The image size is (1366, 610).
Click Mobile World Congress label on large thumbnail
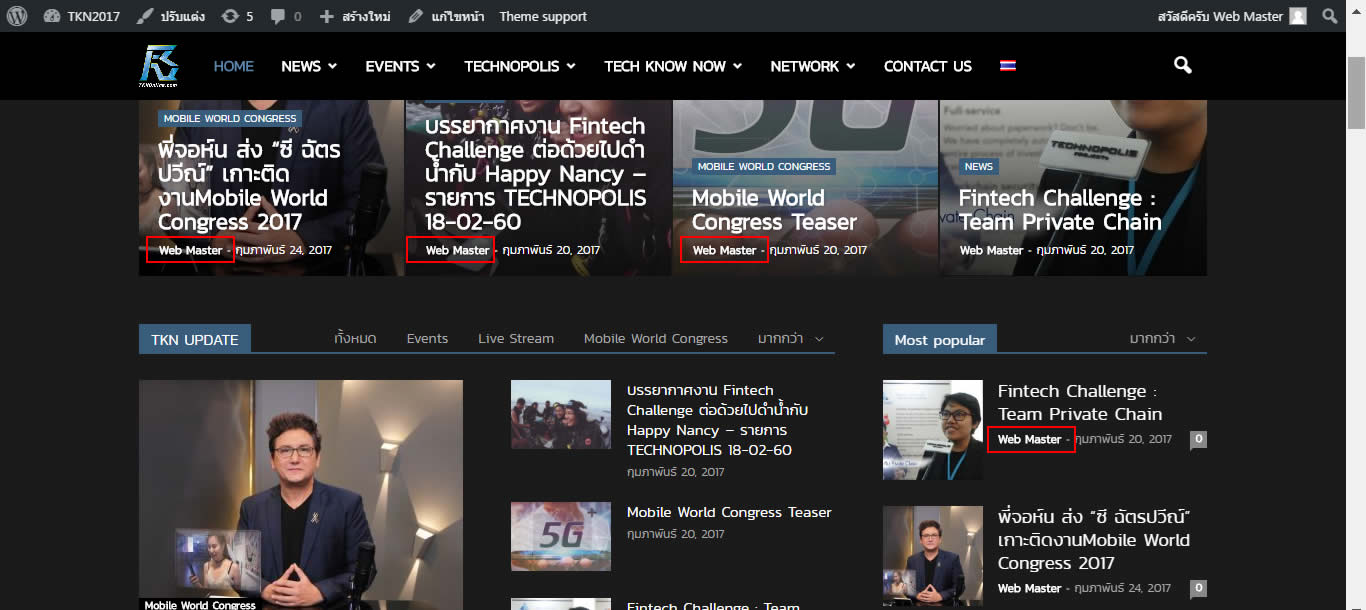click(200, 604)
